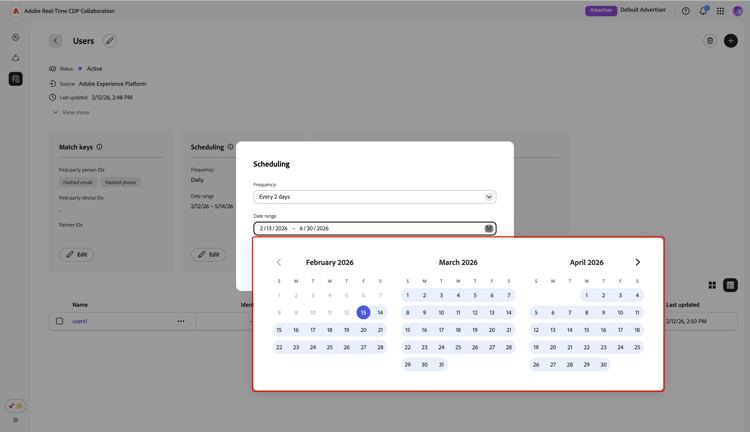
Task: Select March 31 in the calendar
Action: [x=441, y=365]
